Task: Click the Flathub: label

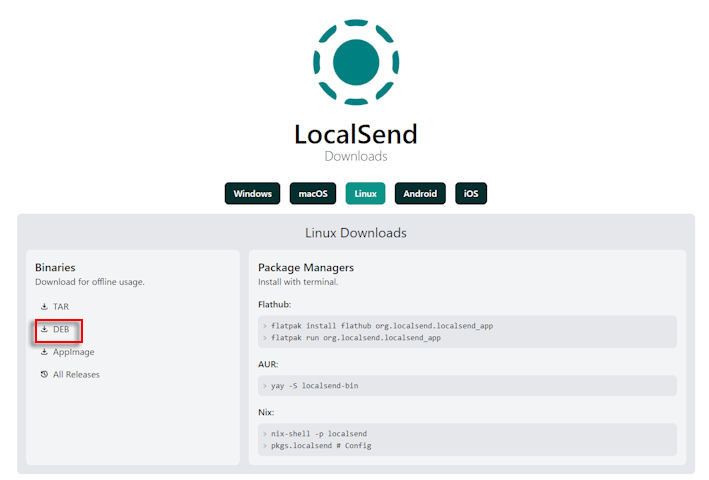Action: [274, 305]
